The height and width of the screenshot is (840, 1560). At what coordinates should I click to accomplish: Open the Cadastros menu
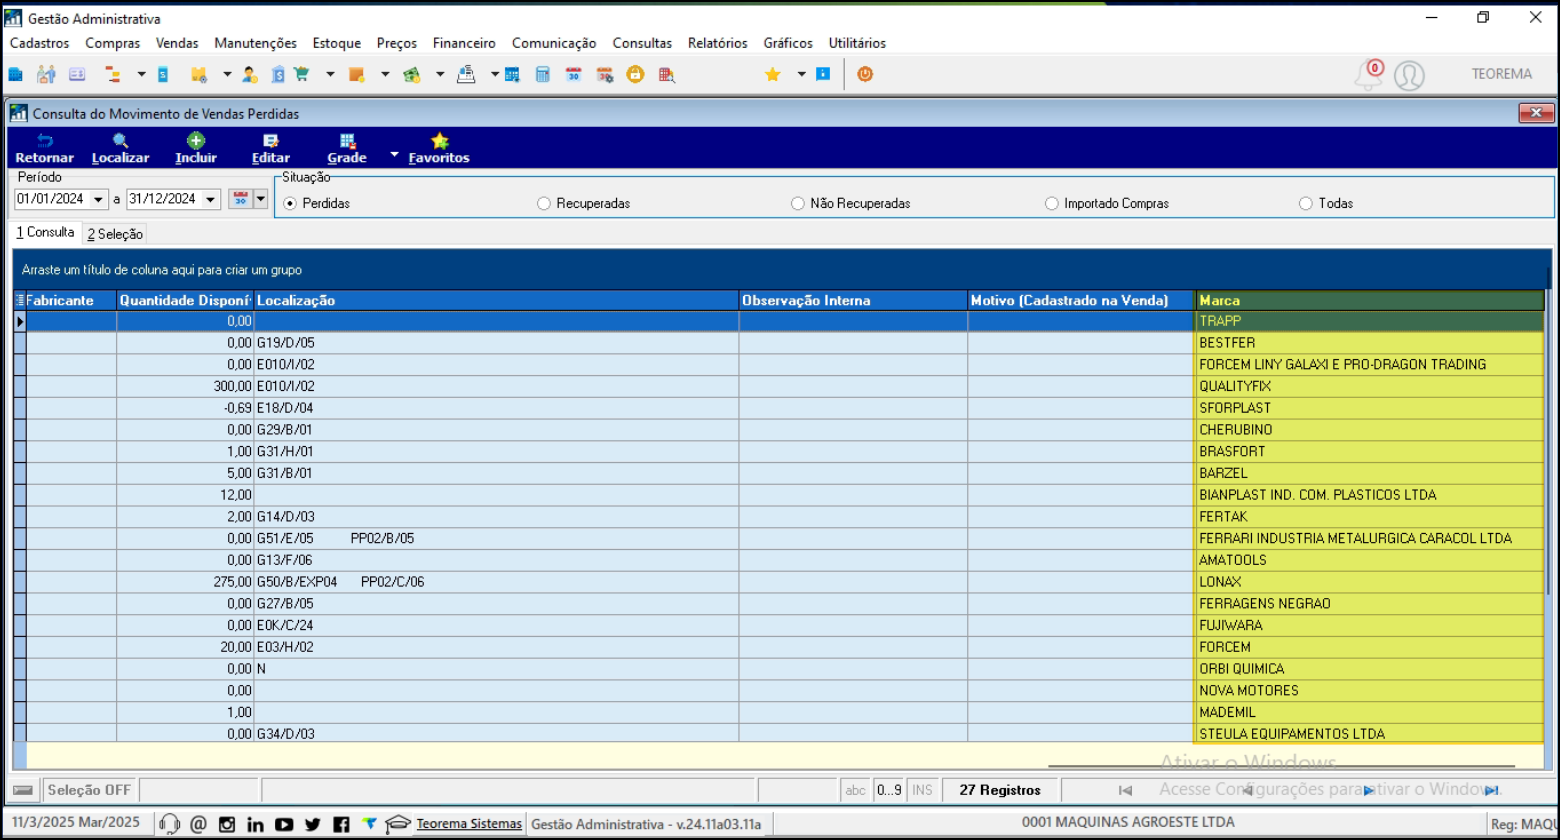39,43
